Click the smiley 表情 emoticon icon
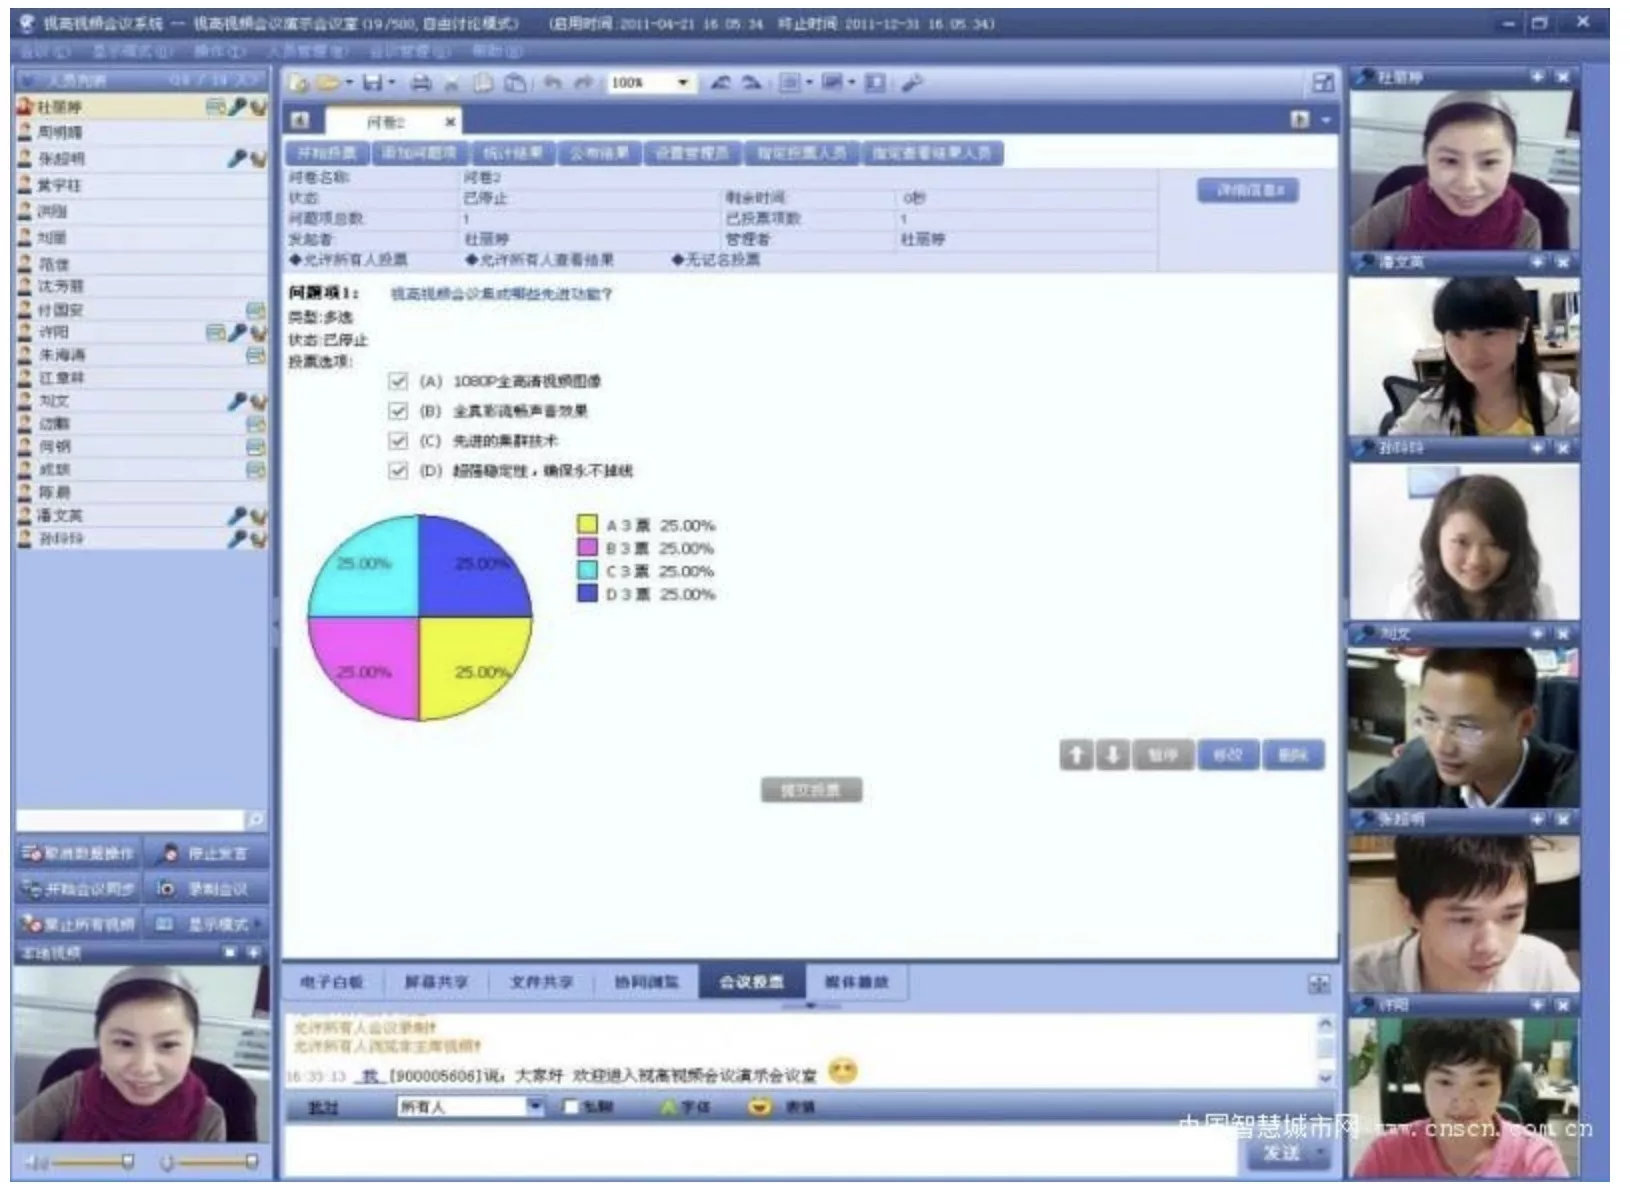Screen dimensions: 1630x1196 (760, 1107)
